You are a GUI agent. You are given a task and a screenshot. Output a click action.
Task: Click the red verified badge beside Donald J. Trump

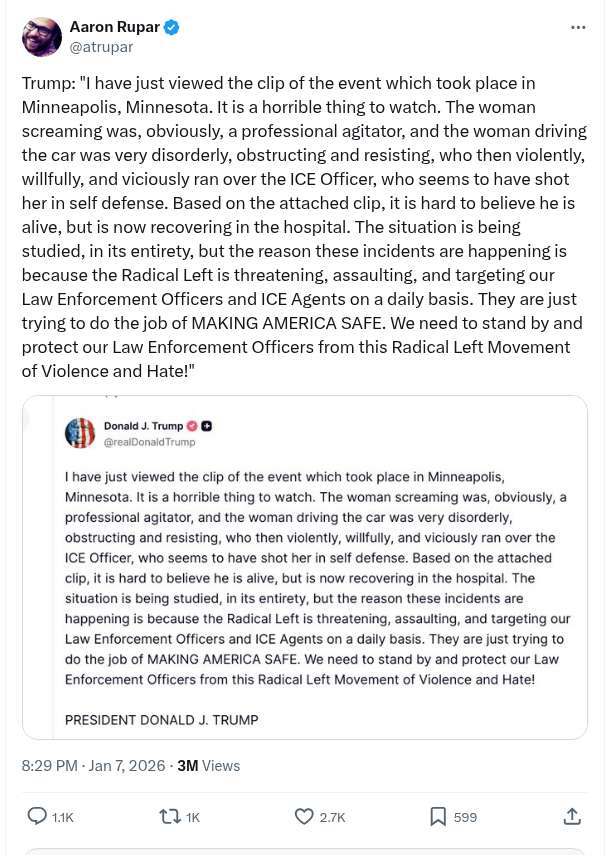(x=192, y=426)
